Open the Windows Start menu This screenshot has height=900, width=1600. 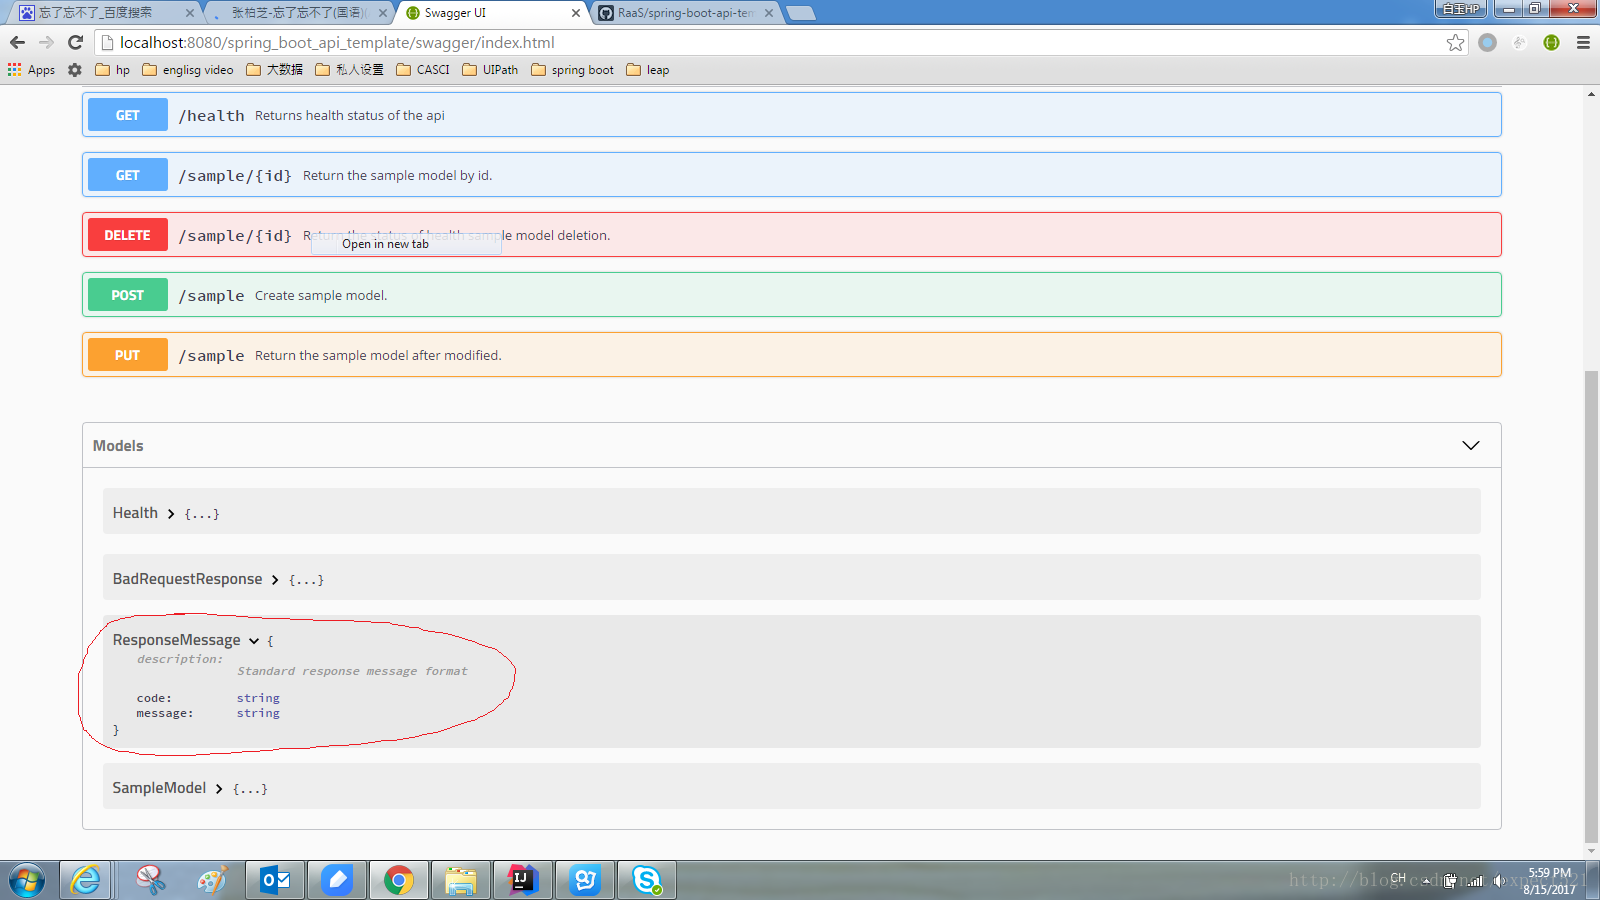point(27,881)
